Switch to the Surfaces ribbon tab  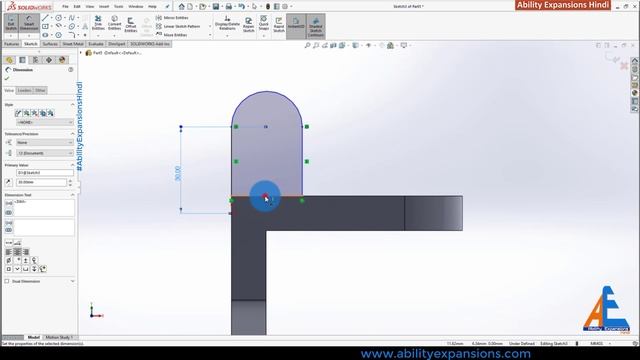pos(50,44)
